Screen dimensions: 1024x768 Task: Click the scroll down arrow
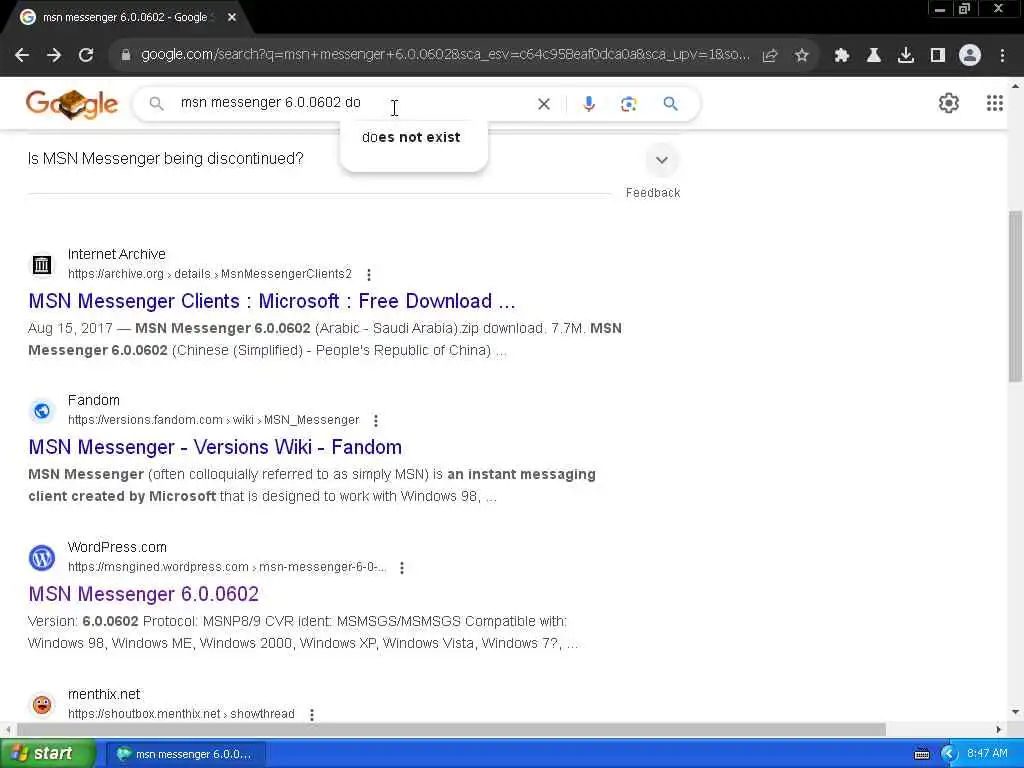coord(1015,712)
